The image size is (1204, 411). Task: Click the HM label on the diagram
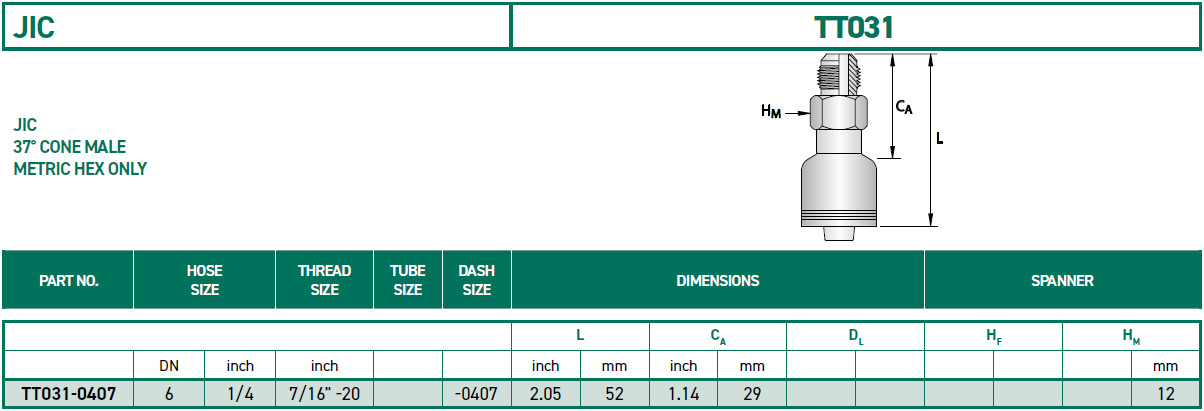point(771,114)
